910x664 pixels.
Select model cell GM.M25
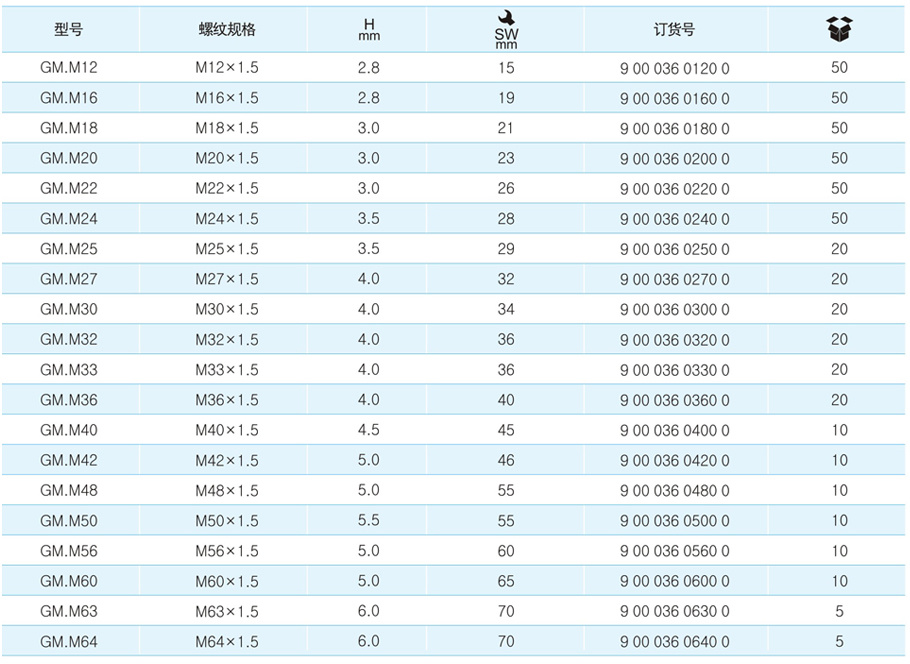pyautogui.click(x=68, y=249)
